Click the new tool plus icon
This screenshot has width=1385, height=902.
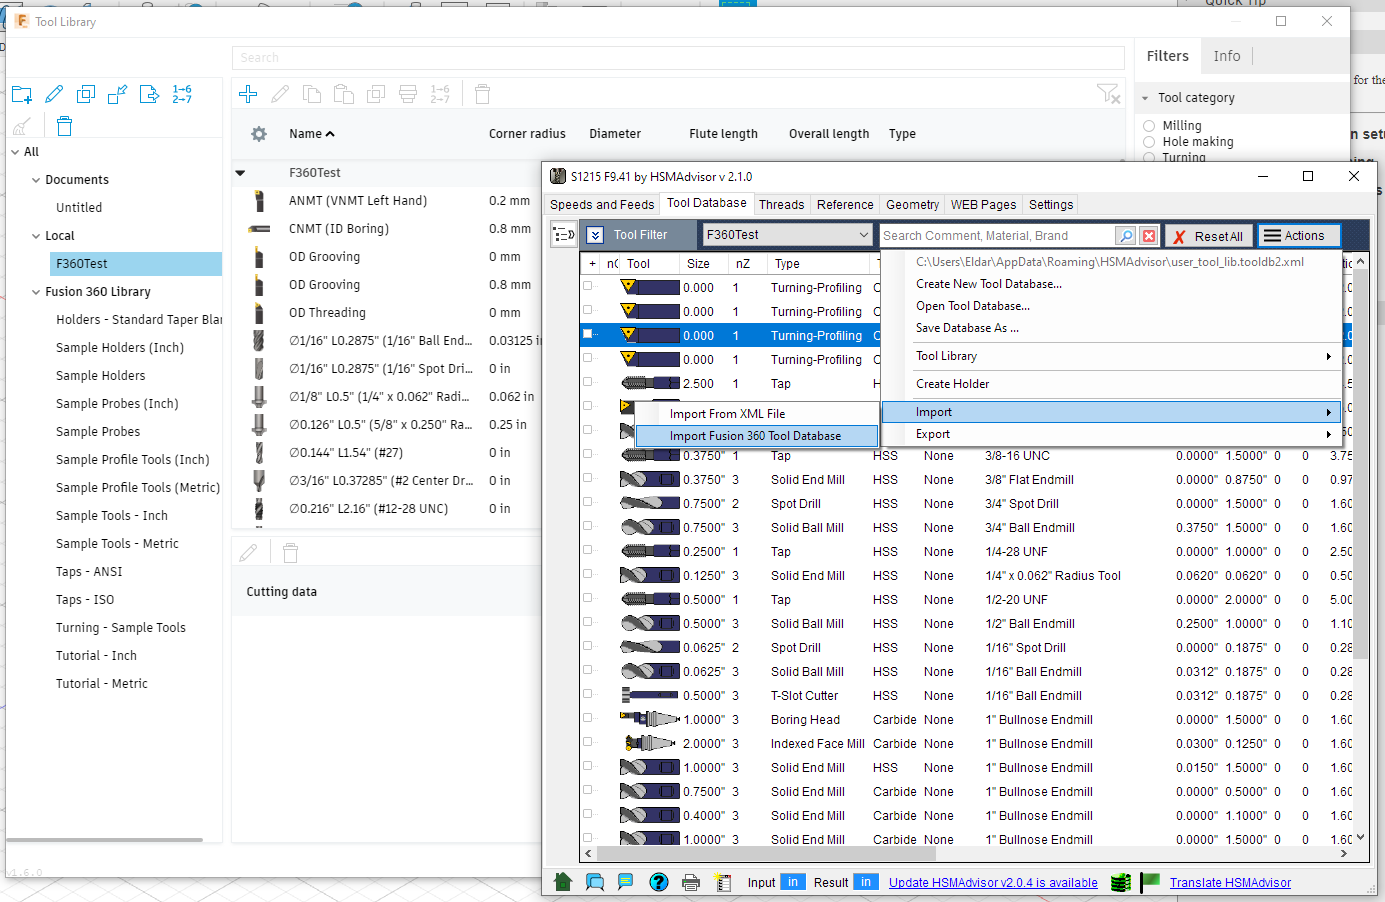click(x=248, y=94)
